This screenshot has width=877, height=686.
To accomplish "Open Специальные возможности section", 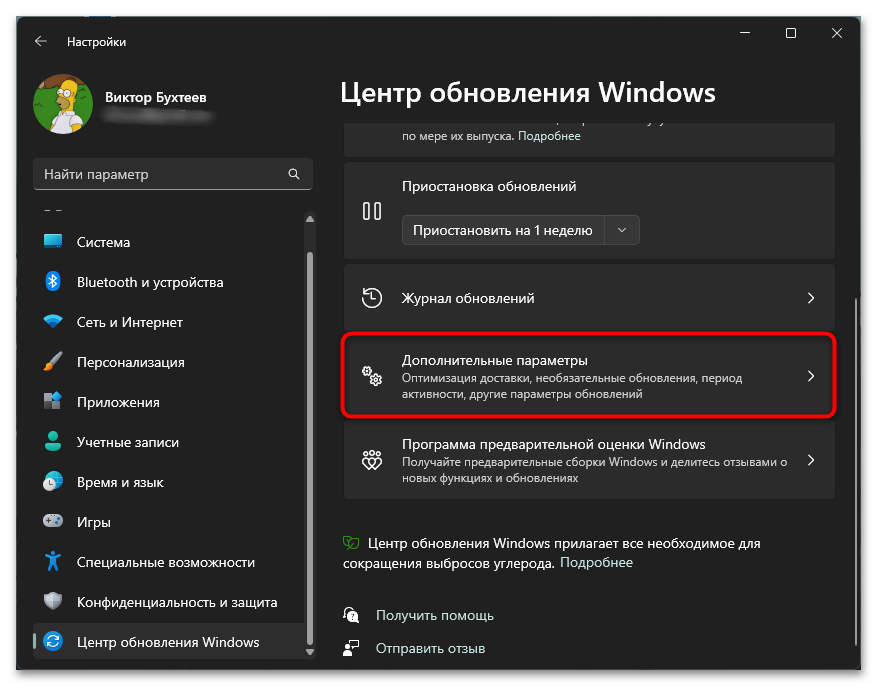I will pyautogui.click(x=169, y=562).
